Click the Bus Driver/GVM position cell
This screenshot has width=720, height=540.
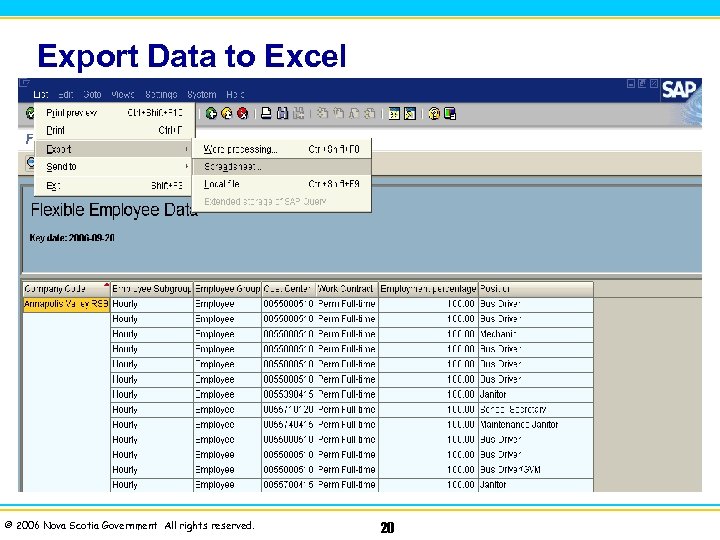[536, 470]
